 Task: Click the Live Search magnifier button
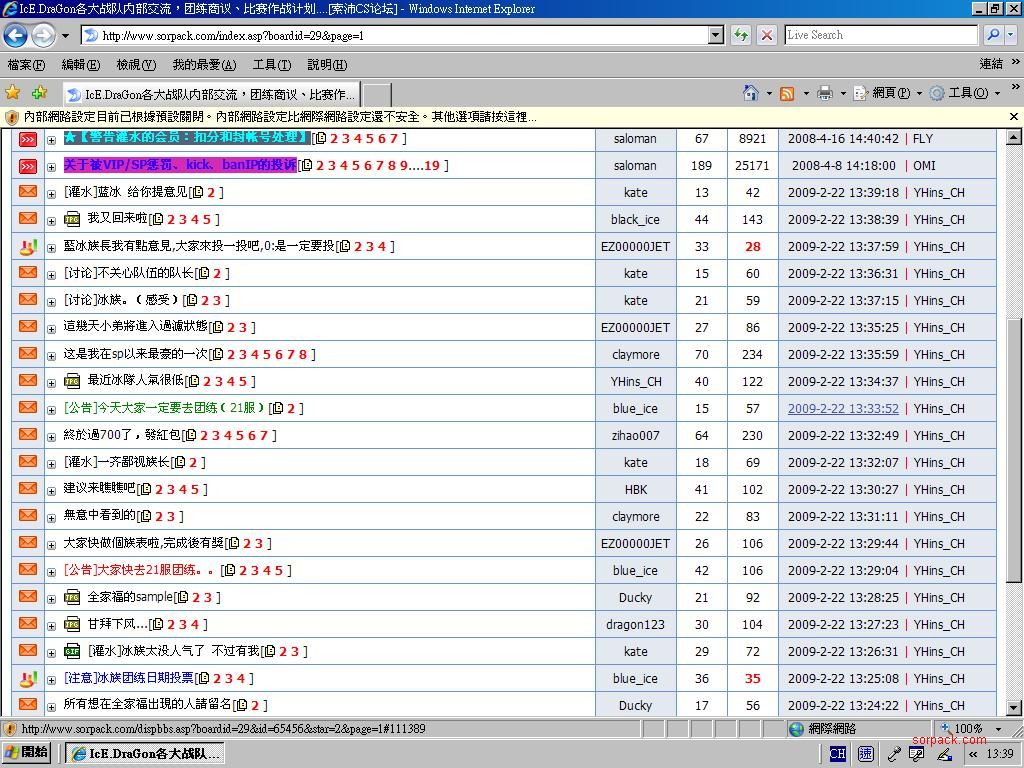click(993, 35)
